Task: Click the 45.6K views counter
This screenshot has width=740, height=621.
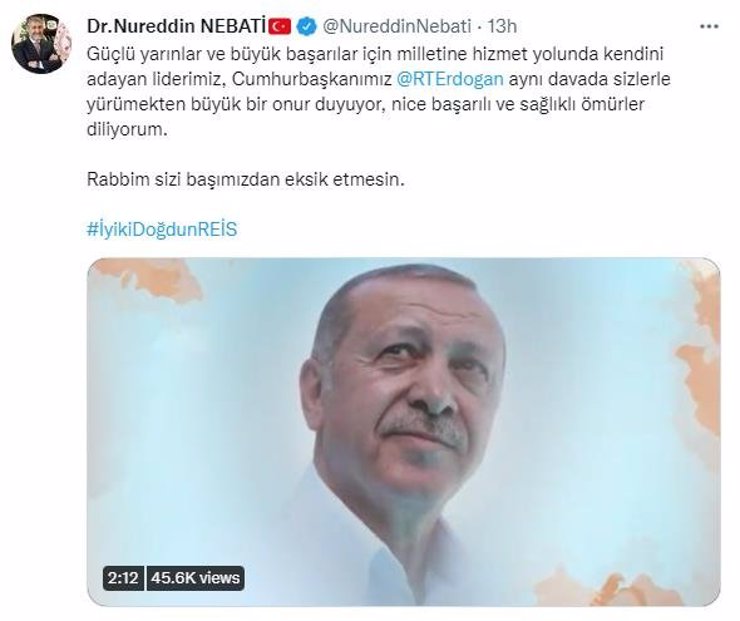Action: (195, 578)
